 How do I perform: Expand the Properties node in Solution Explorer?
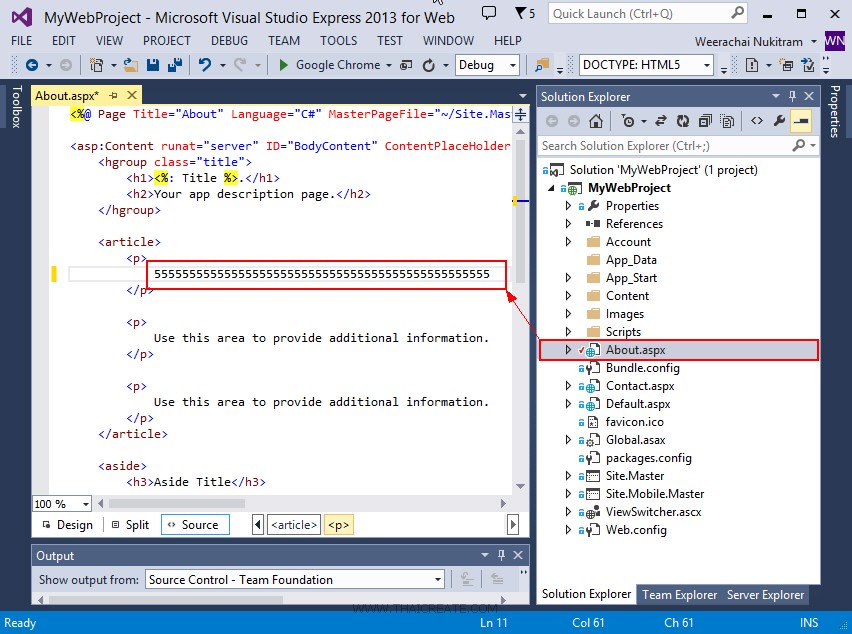pos(568,206)
